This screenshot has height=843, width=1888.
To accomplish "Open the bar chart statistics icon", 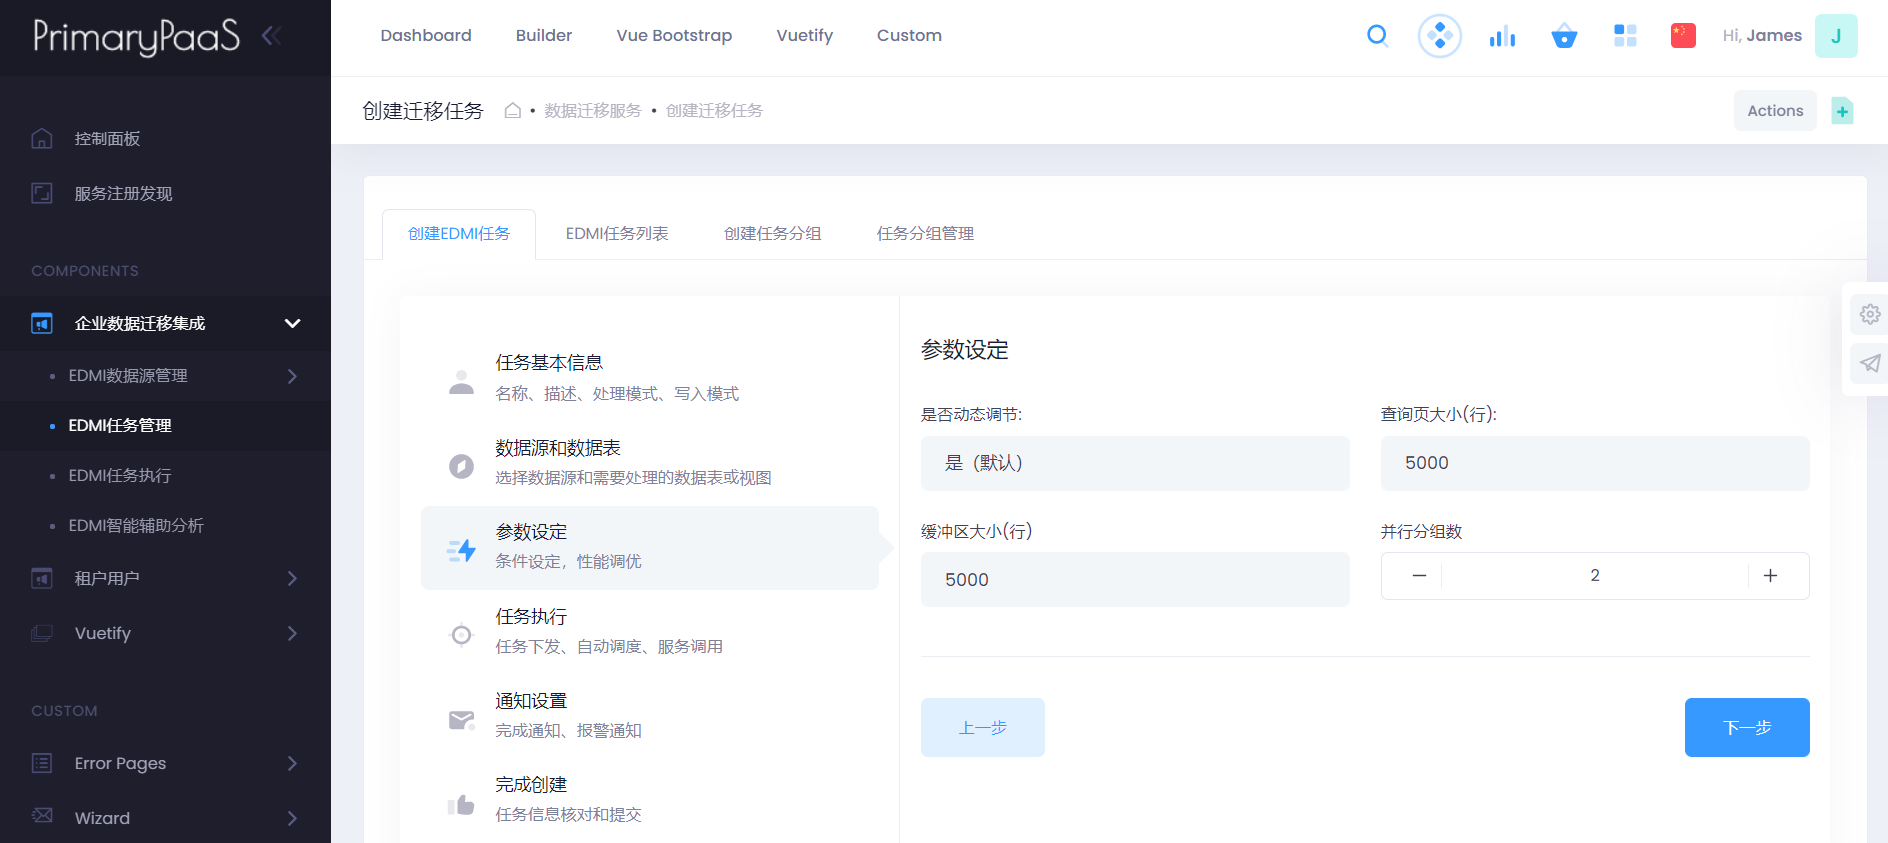I will [1502, 36].
